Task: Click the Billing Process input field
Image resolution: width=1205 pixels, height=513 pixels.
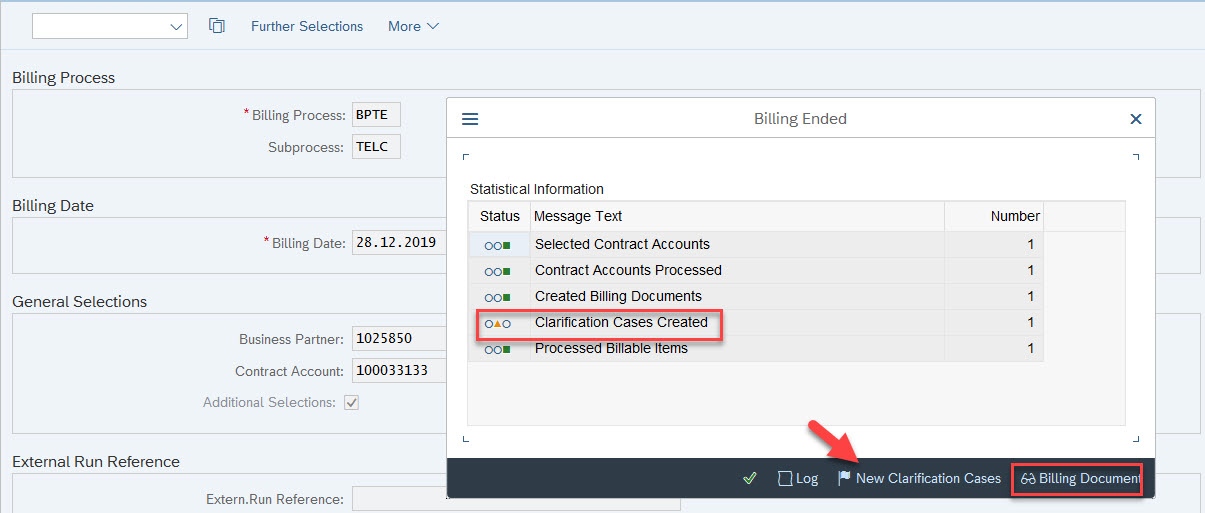Action: 376,115
